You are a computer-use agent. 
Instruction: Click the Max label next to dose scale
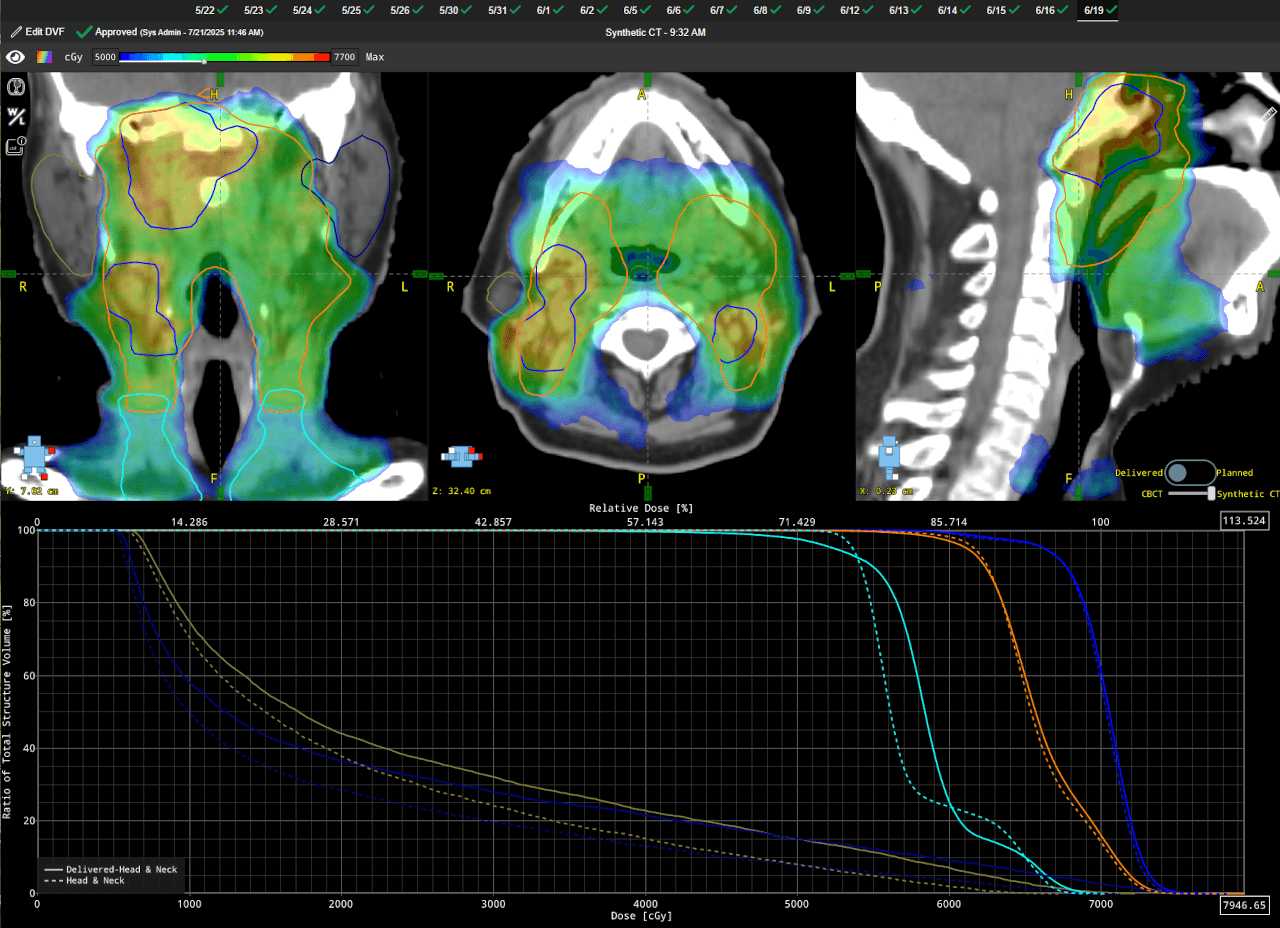click(375, 57)
